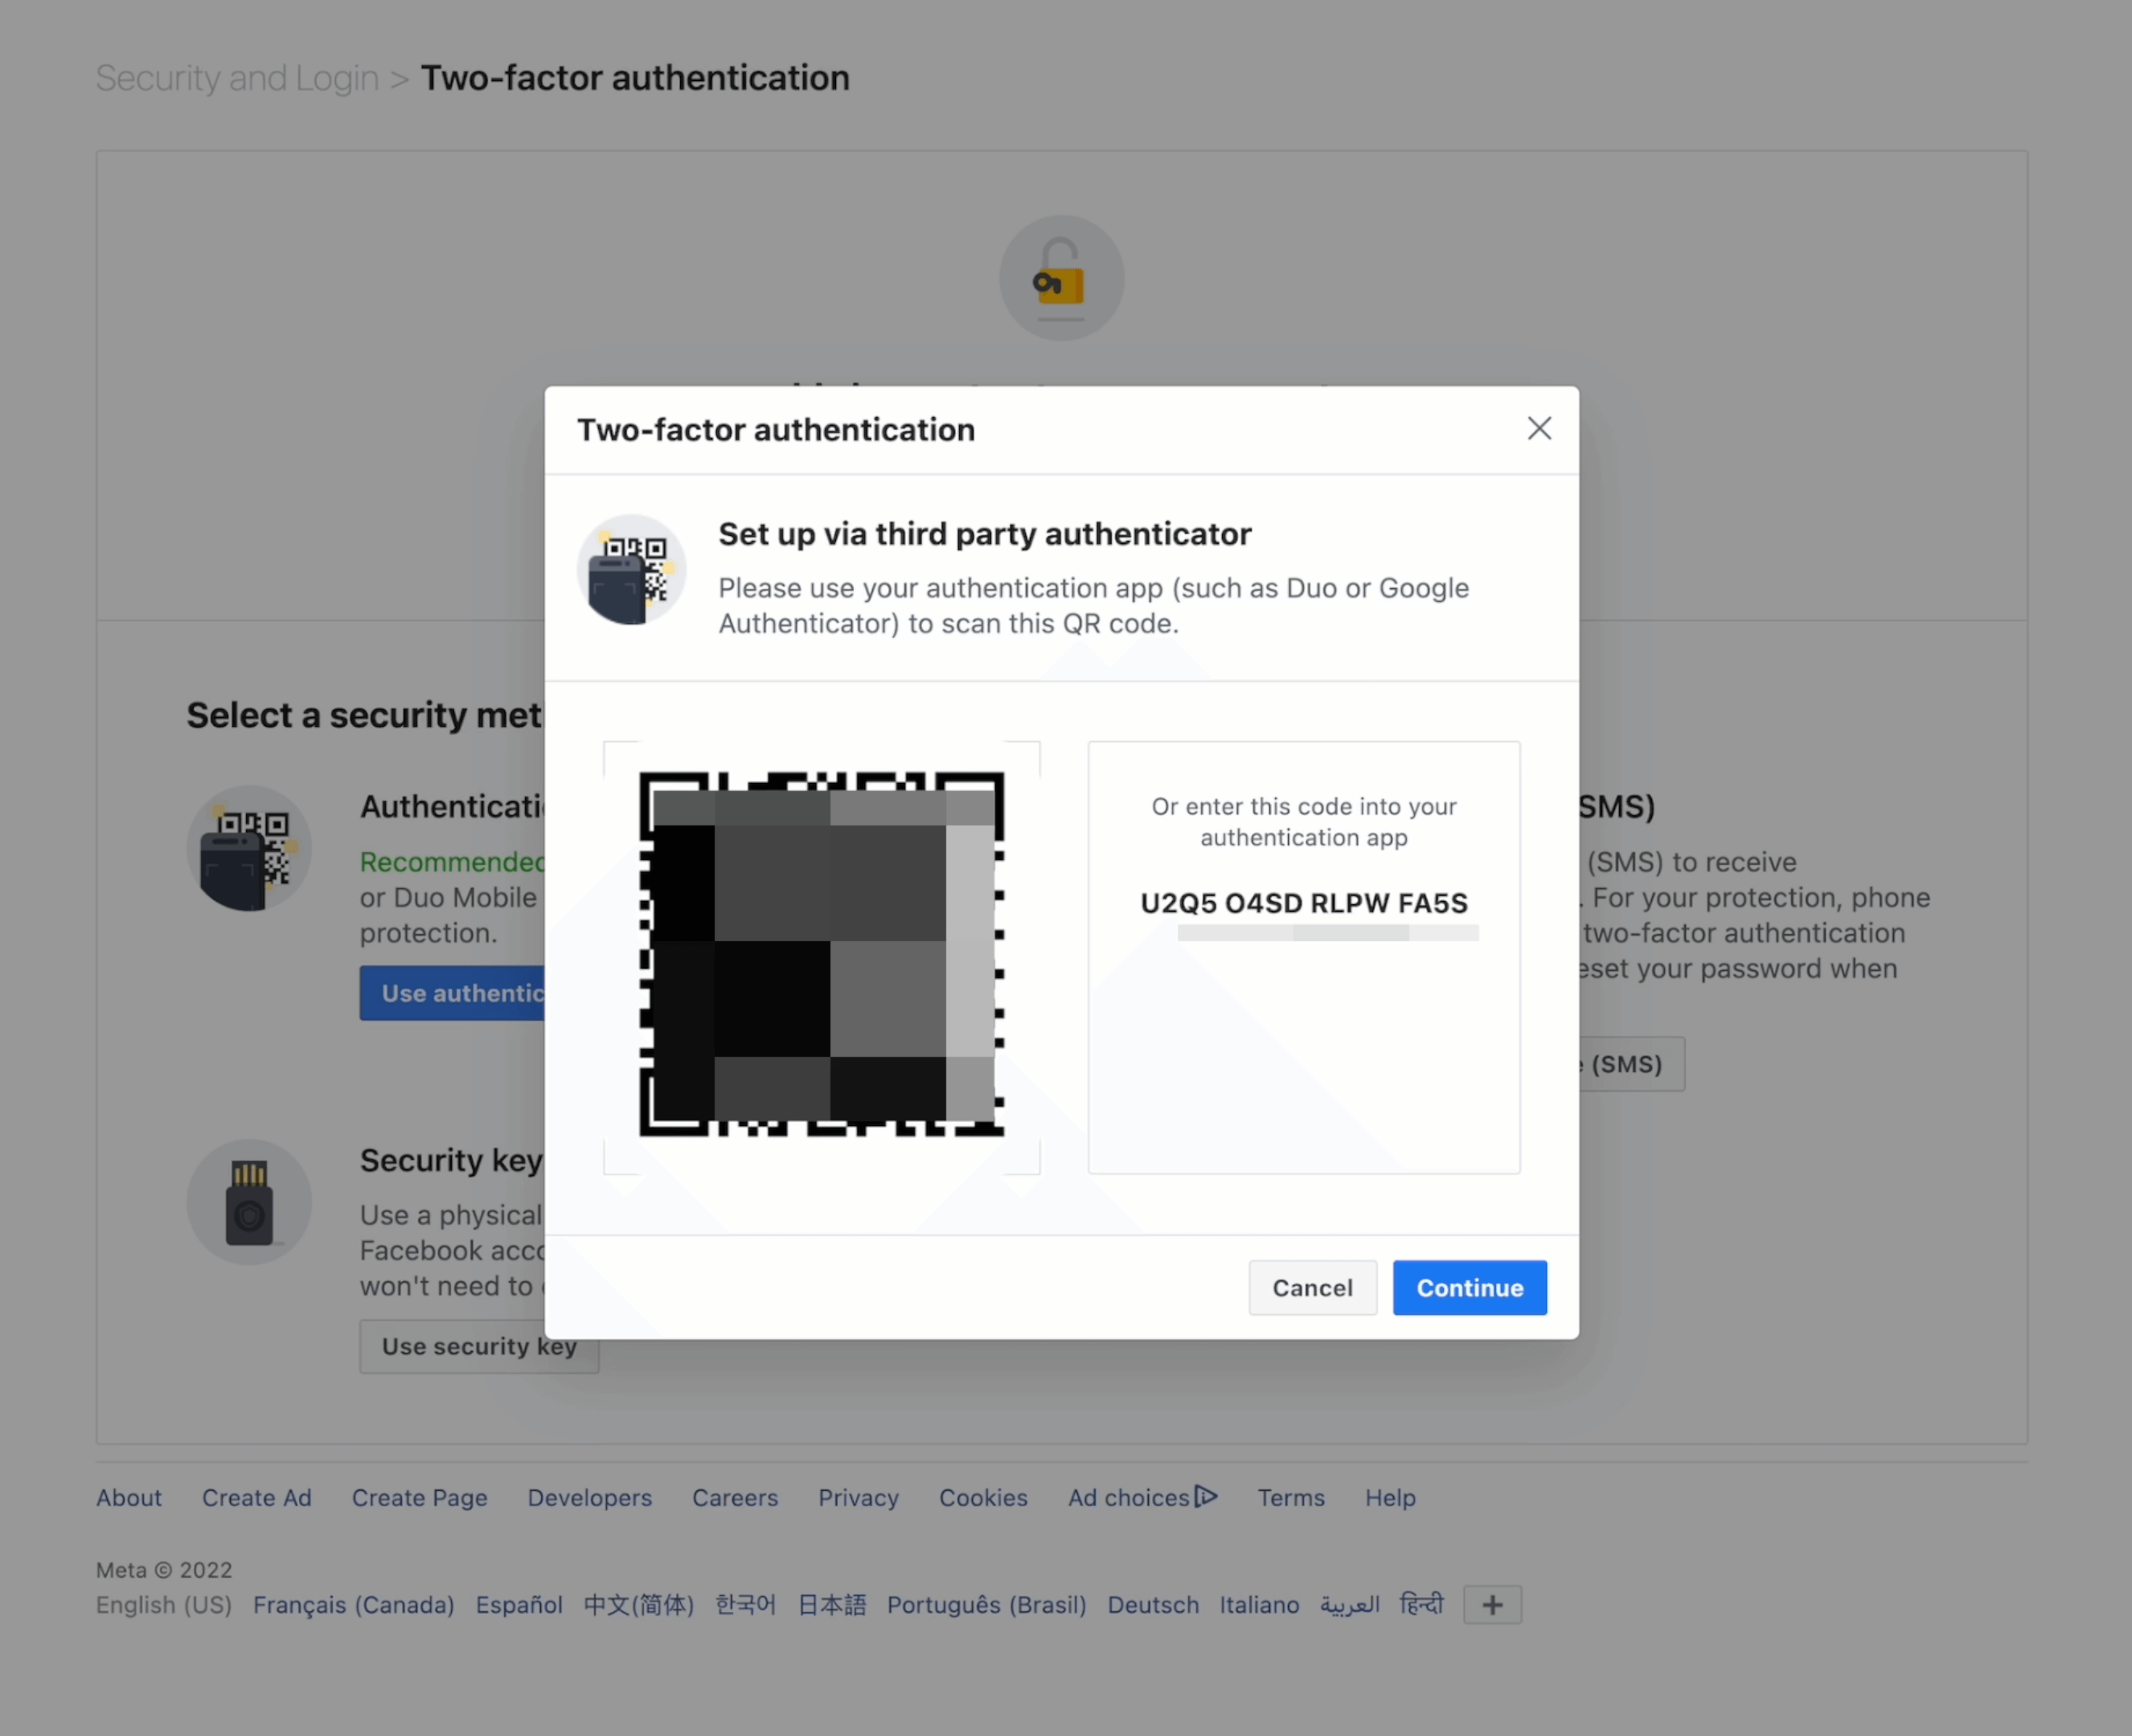Click the QR phone icon in the dialog
Image resolution: width=2132 pixels, height=1736 pixels.
pyautogui.click(x=631, y=570)
